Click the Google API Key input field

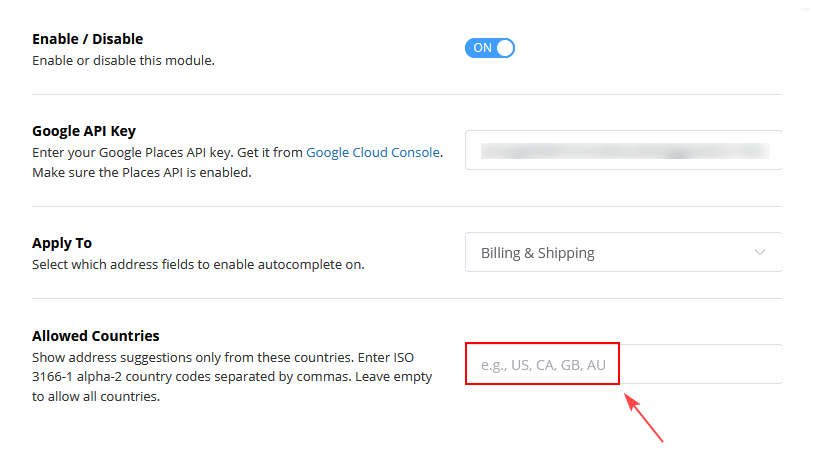pos(623,151)
